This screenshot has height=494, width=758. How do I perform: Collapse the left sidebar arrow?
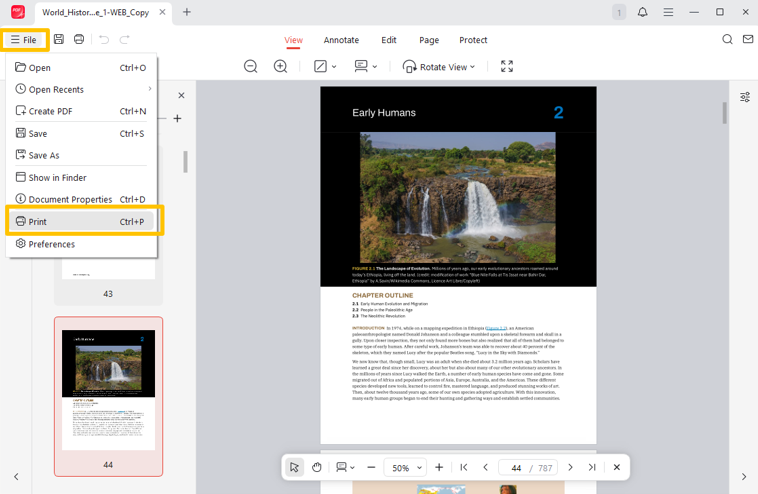(16, 477)
